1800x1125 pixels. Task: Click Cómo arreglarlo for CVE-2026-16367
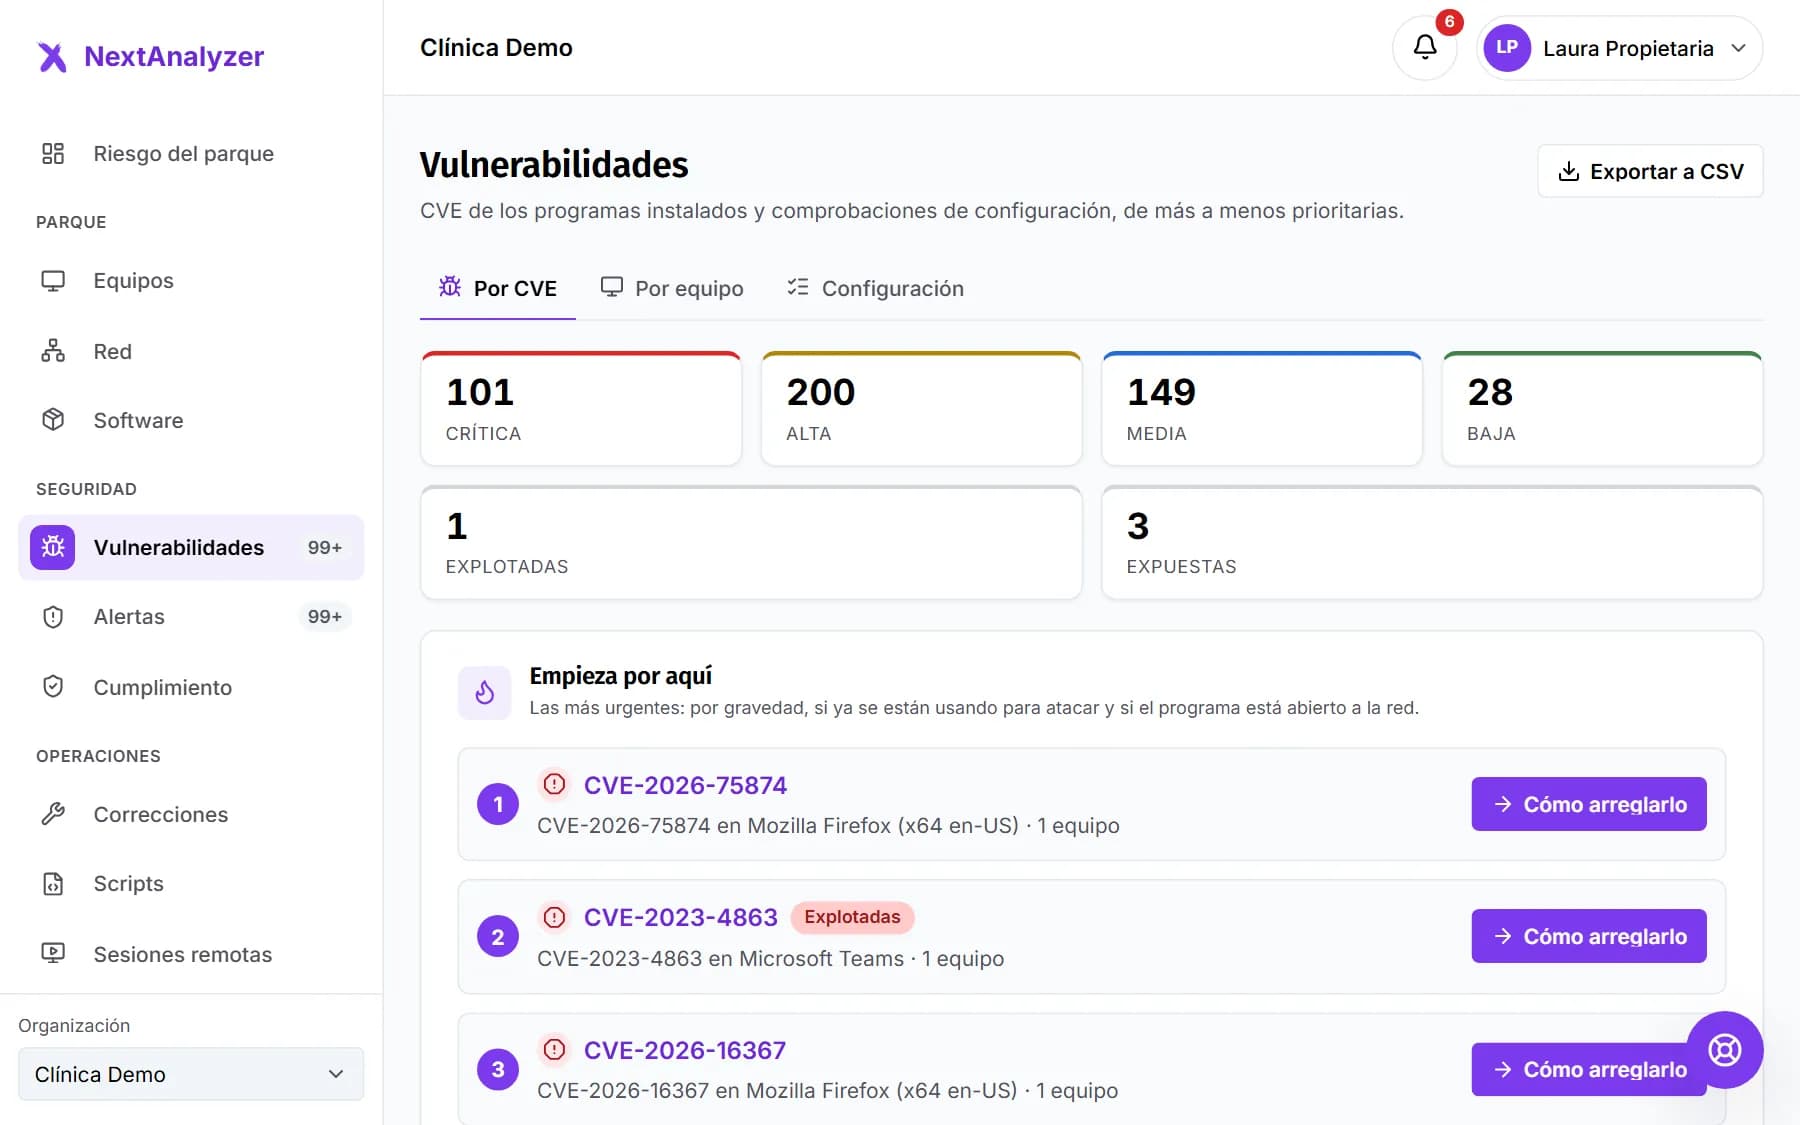pyautogui.click(x=1589, y=1069)
